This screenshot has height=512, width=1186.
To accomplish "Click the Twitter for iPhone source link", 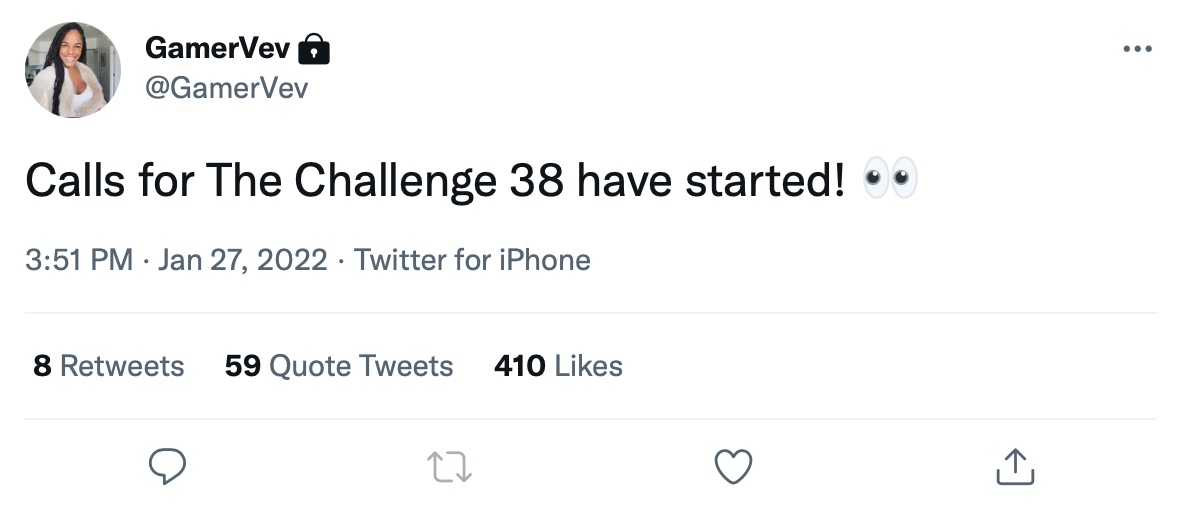I will click(472, 260).
